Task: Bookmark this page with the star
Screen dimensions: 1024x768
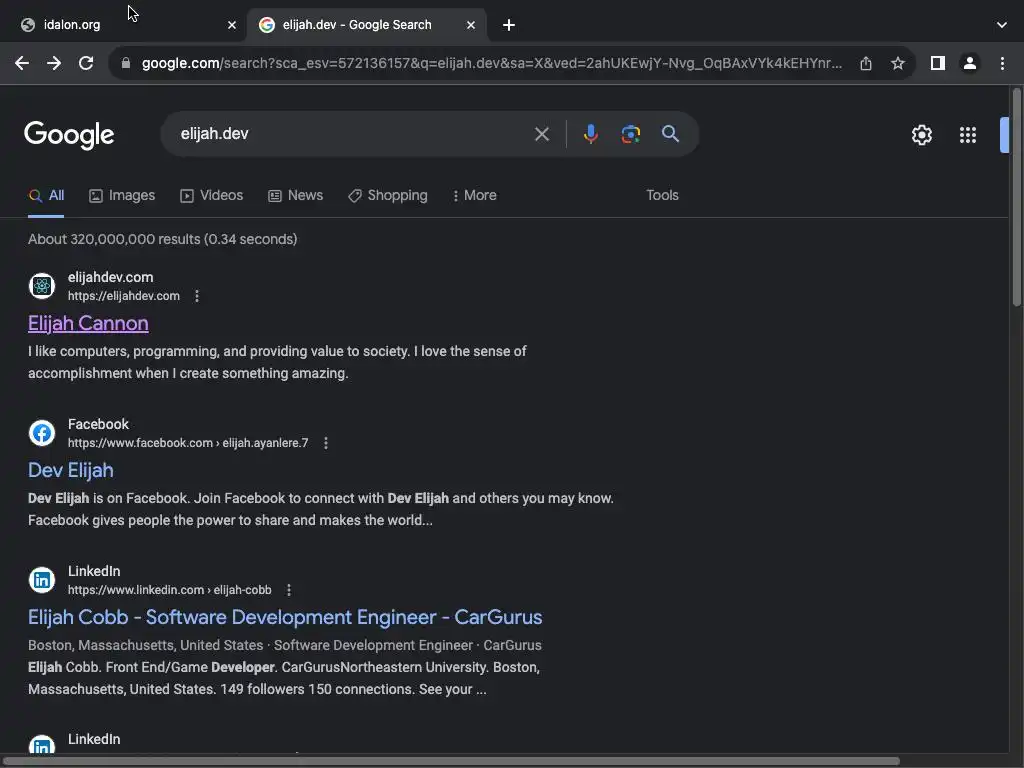Action: pyautogui.click(x=898, y=63)
